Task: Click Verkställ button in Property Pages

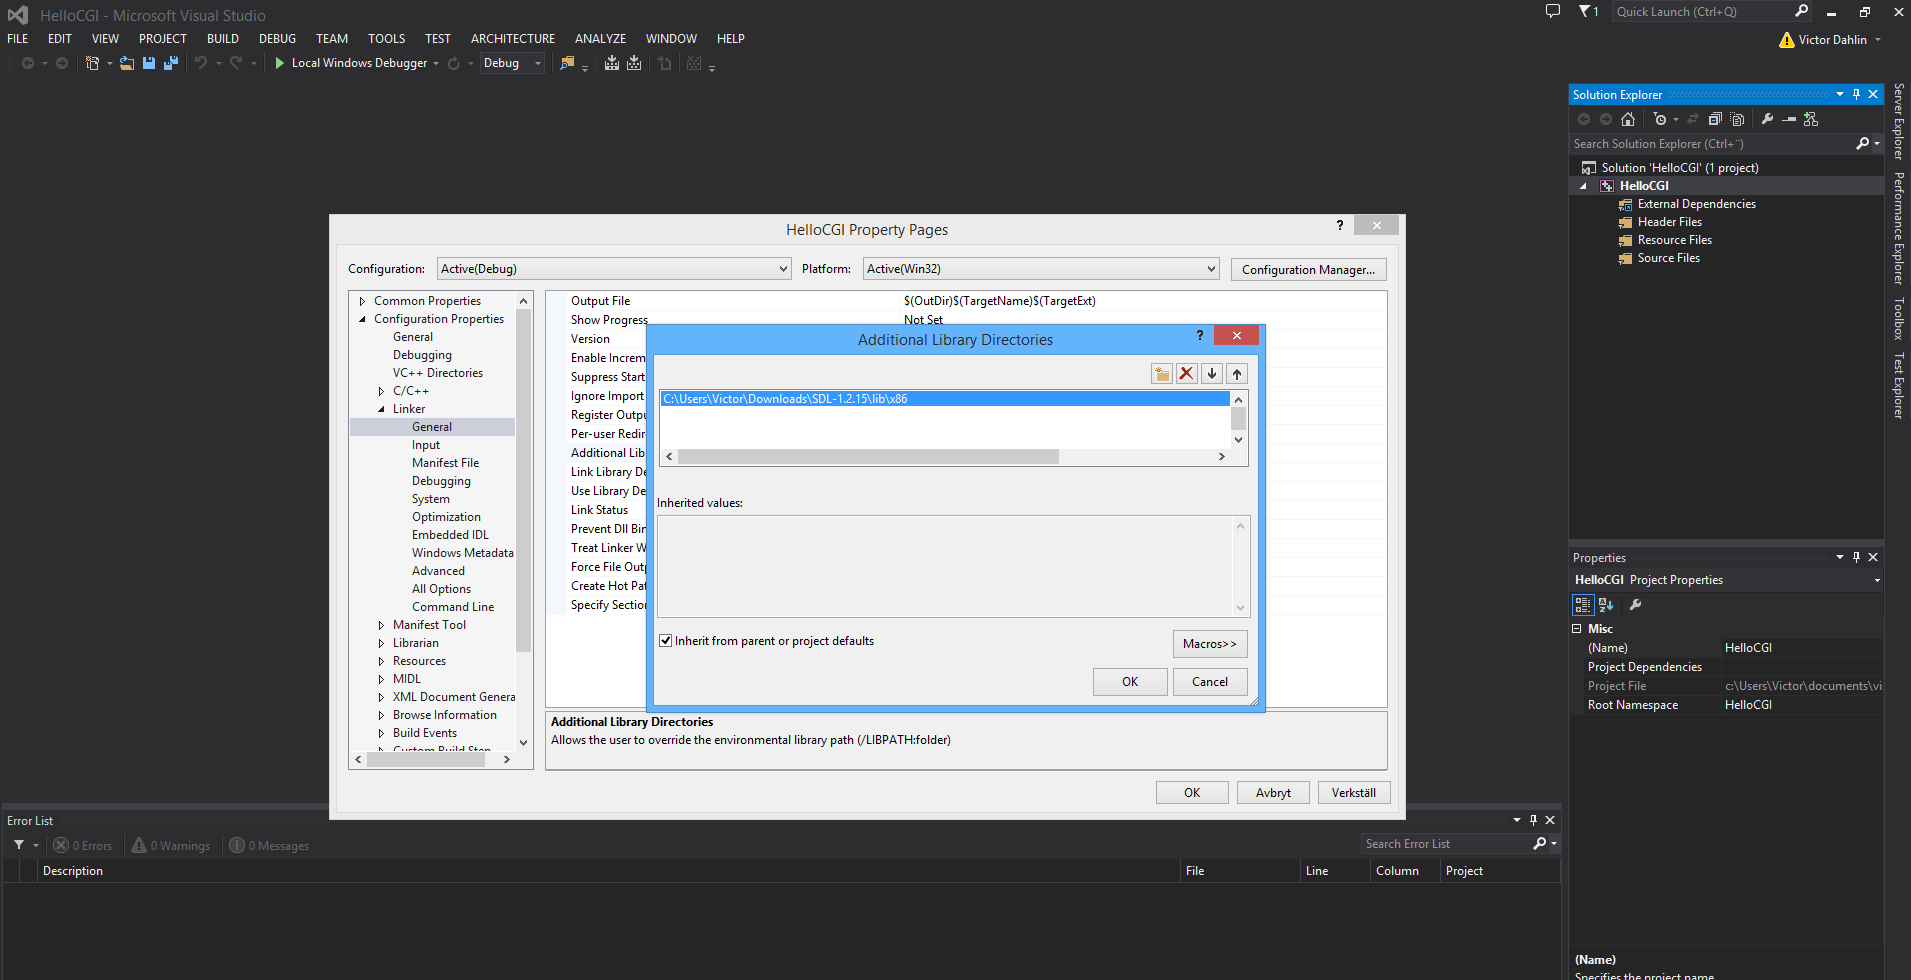Action: [1353, 793]
